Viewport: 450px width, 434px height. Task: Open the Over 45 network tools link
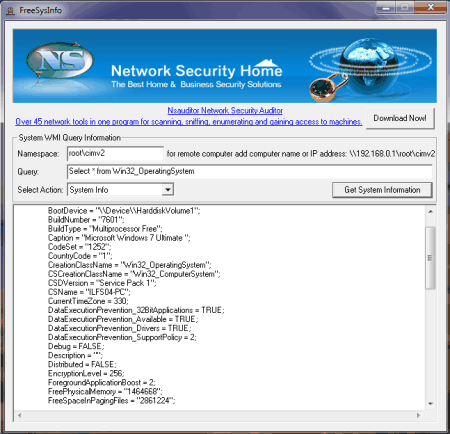pos(189,122)
